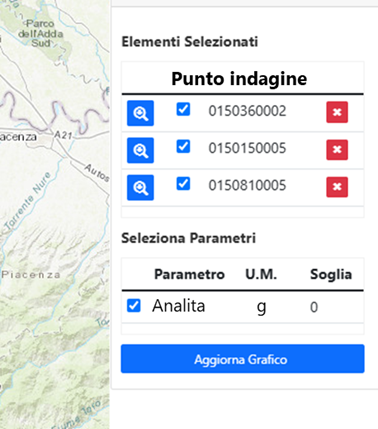The image size is (378, 429).
Task: Toggle the Analita parameter checkbox
Action: (134, 305)
